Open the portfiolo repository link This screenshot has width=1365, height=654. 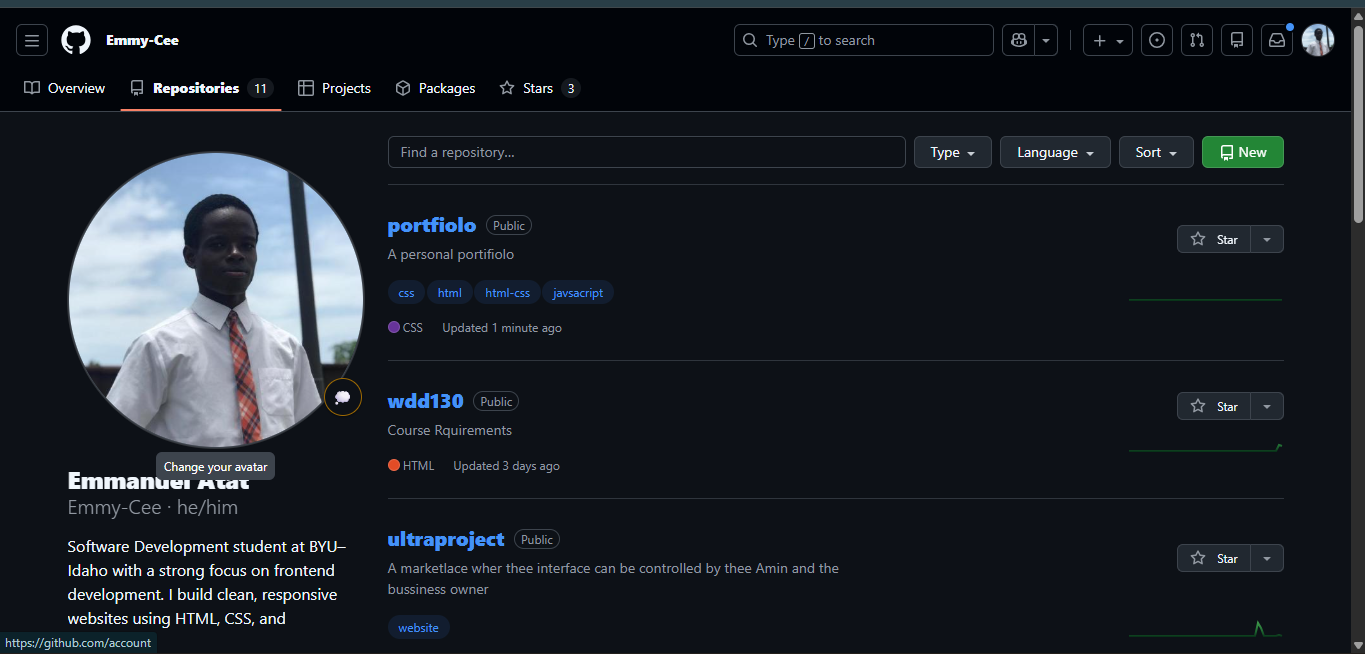point(432,225)
